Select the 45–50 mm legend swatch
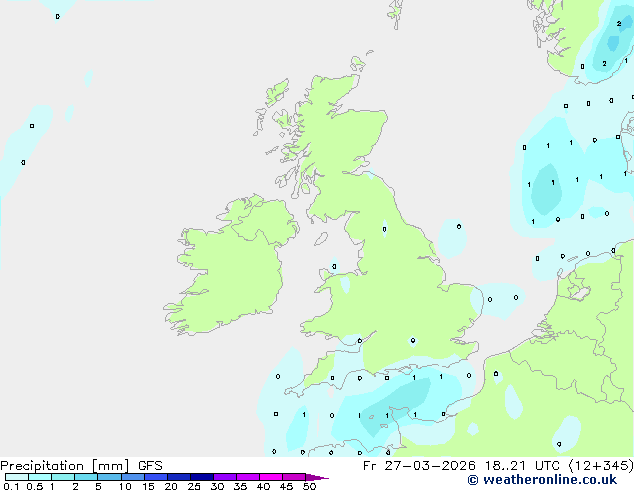The image size is (634, 490). (x=294, y=477)
